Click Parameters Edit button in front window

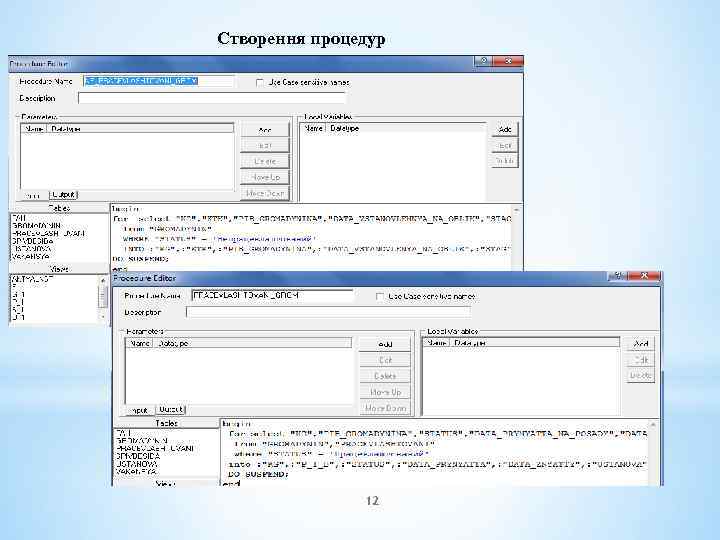385,360
